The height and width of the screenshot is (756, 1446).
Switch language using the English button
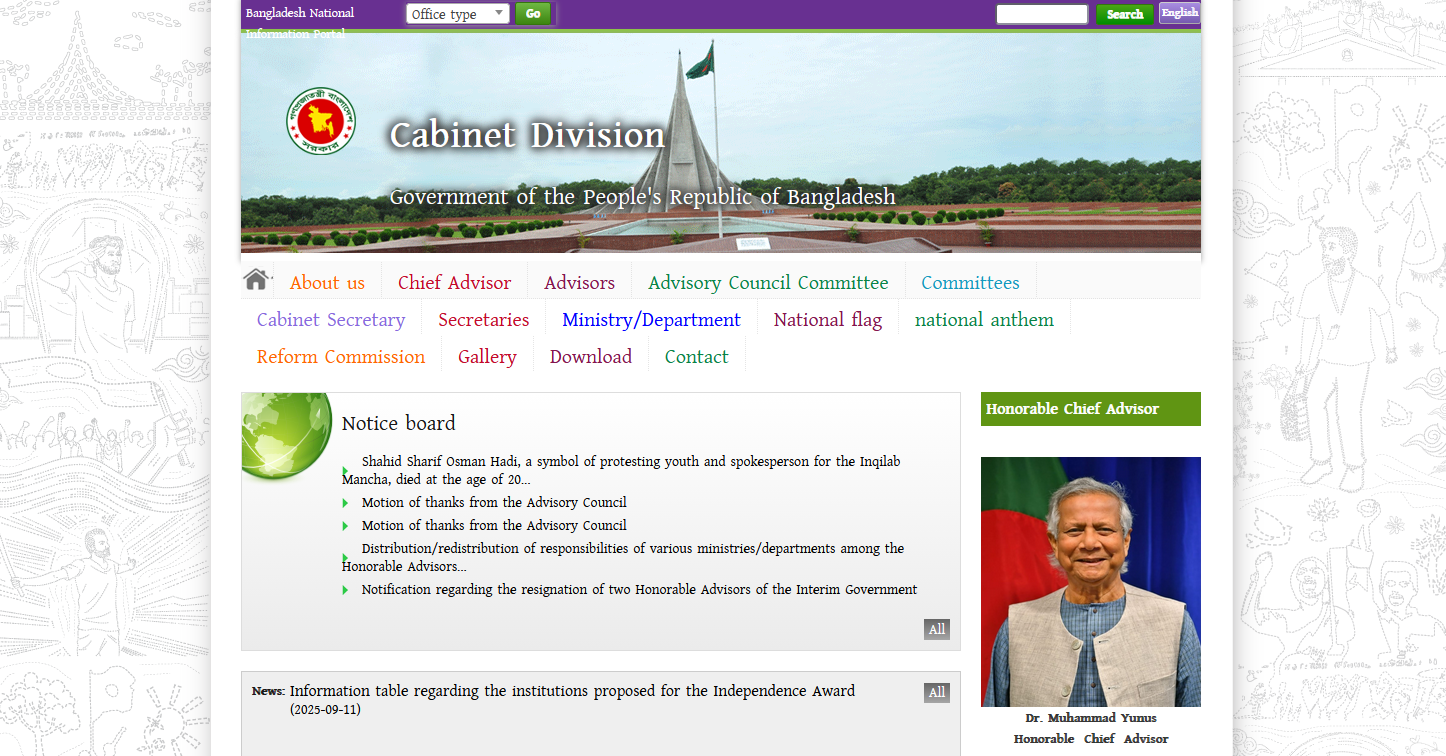[1179, 13]
